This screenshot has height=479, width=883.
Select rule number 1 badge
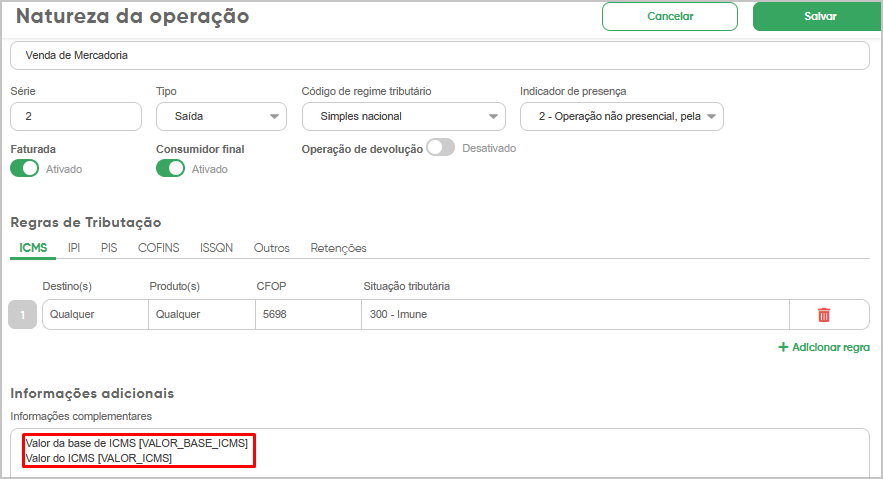tap(22, 315)
